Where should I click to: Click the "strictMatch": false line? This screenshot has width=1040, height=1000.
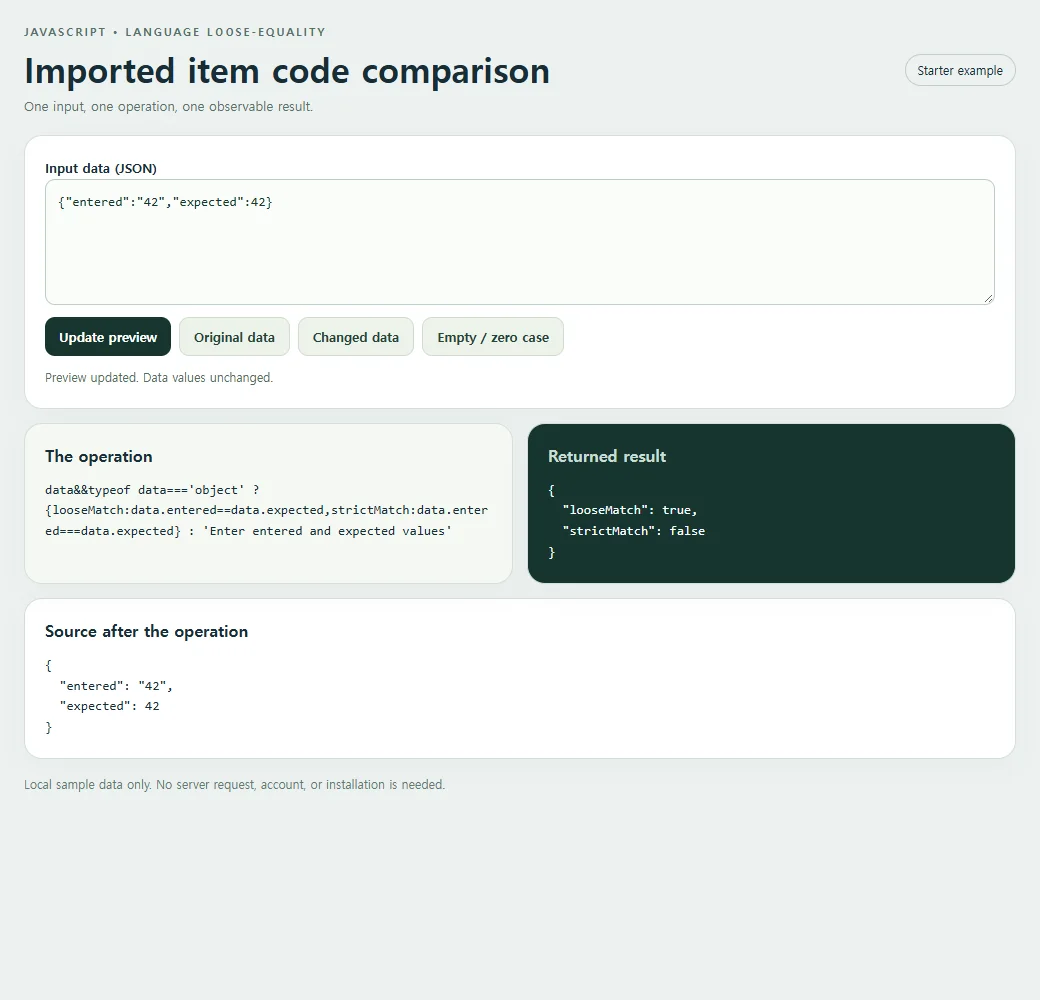point(633,531)
